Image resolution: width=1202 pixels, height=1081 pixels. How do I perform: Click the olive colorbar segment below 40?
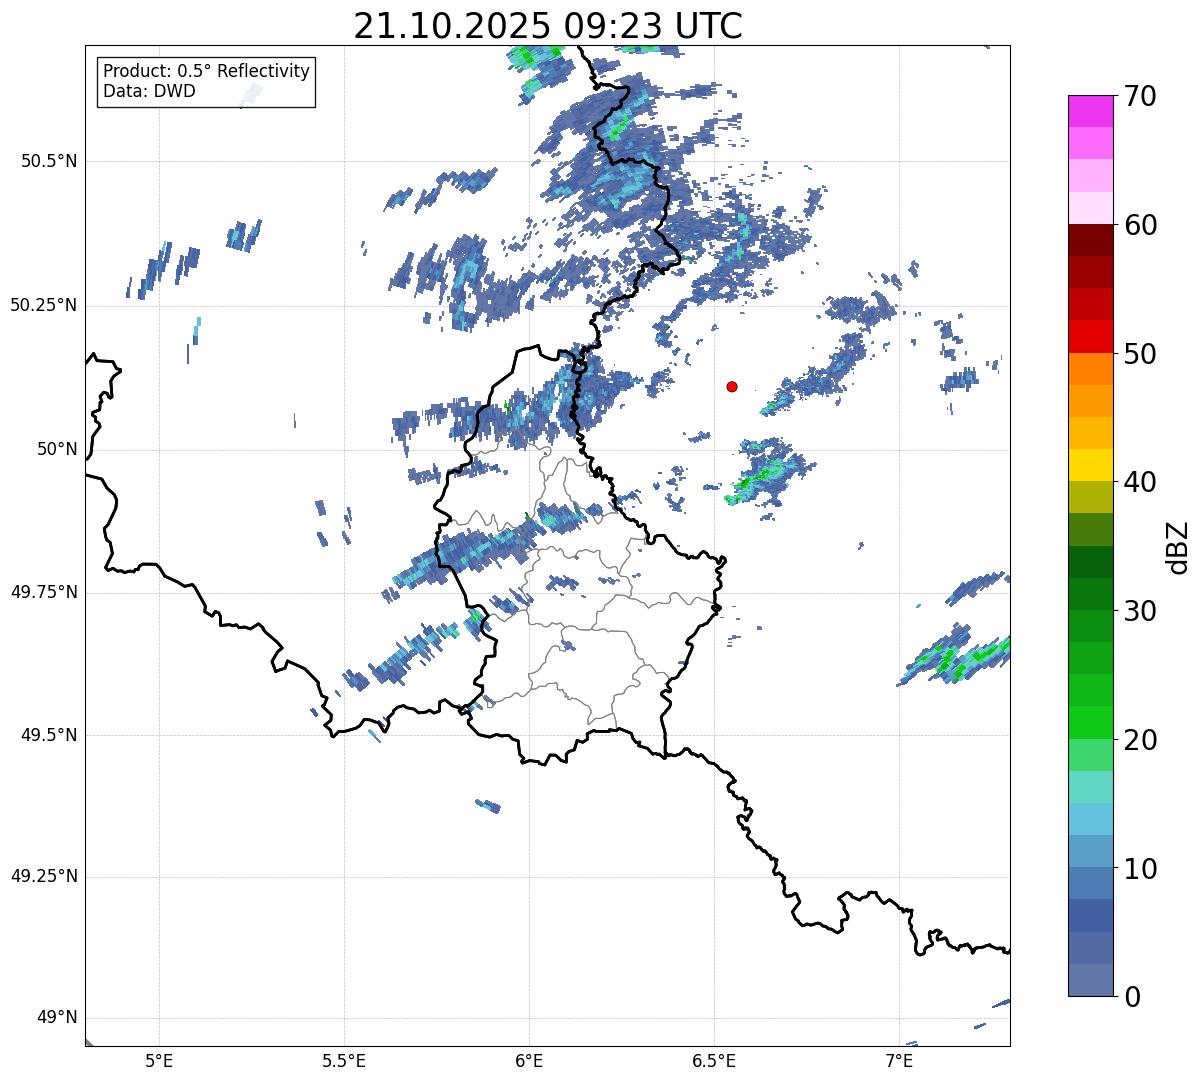pyautogui.click(x=1091, y=497)
